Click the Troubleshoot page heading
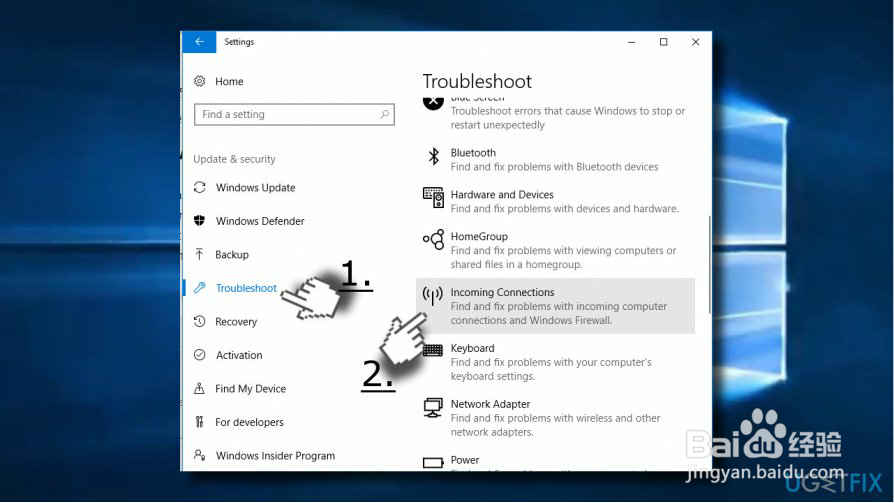The image size is (894, 503). [477, 82]
